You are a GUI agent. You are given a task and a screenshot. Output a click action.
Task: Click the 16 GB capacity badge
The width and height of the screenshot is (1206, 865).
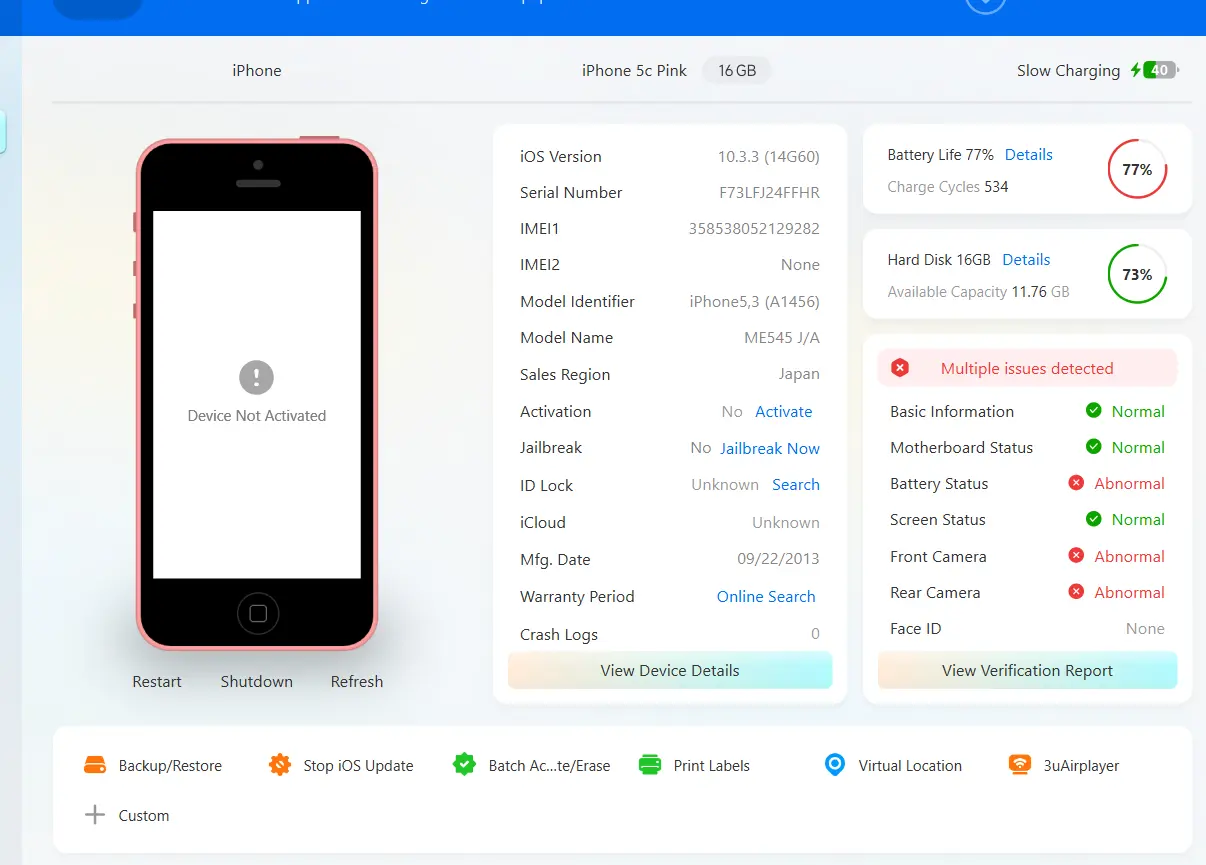pyautogui.click(x=737, y=71)
